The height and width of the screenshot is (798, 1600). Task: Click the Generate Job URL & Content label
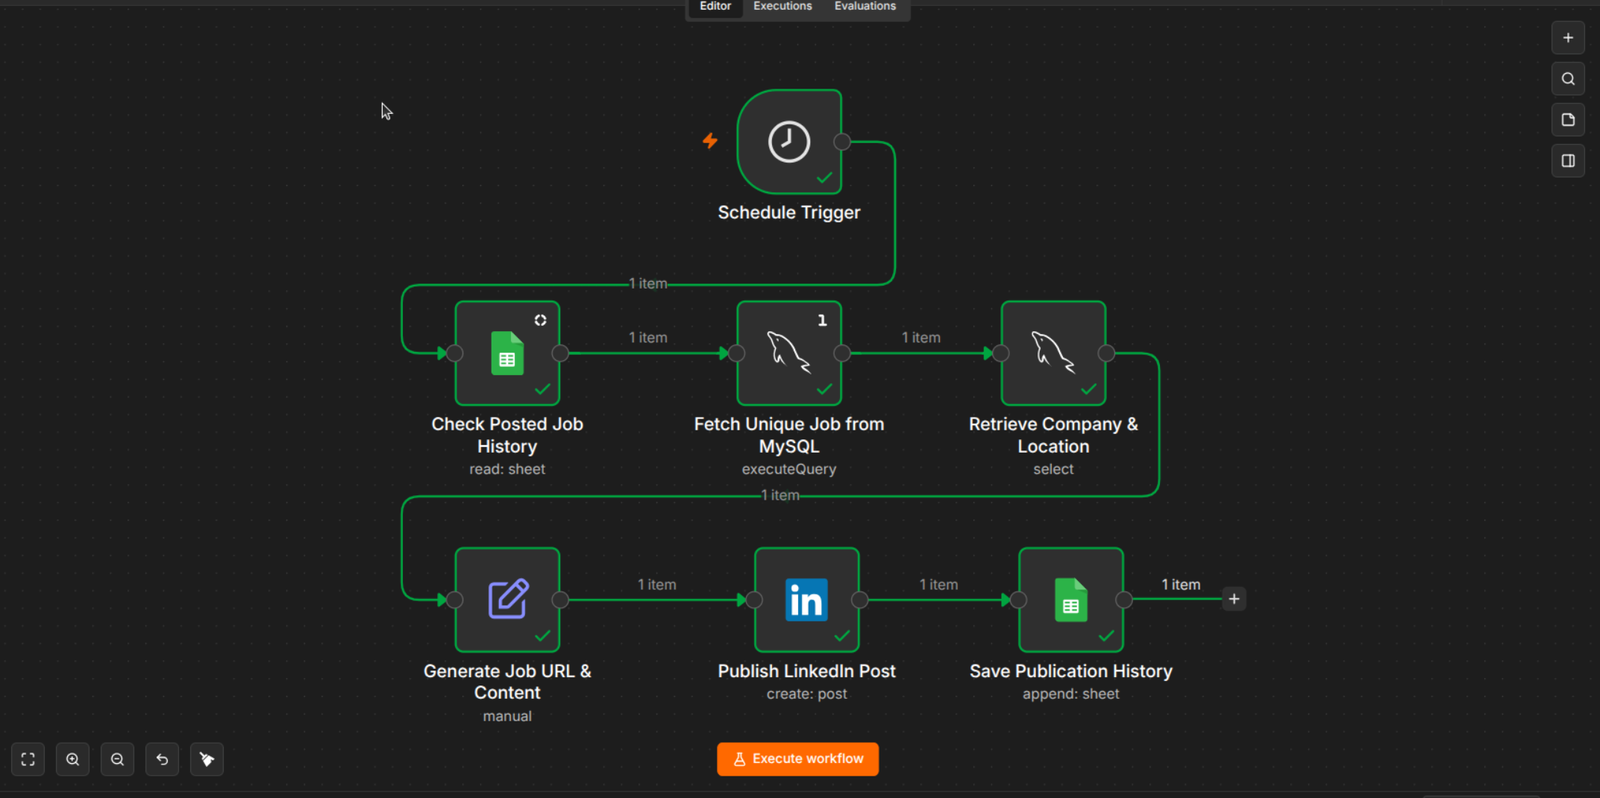[507, 682]
